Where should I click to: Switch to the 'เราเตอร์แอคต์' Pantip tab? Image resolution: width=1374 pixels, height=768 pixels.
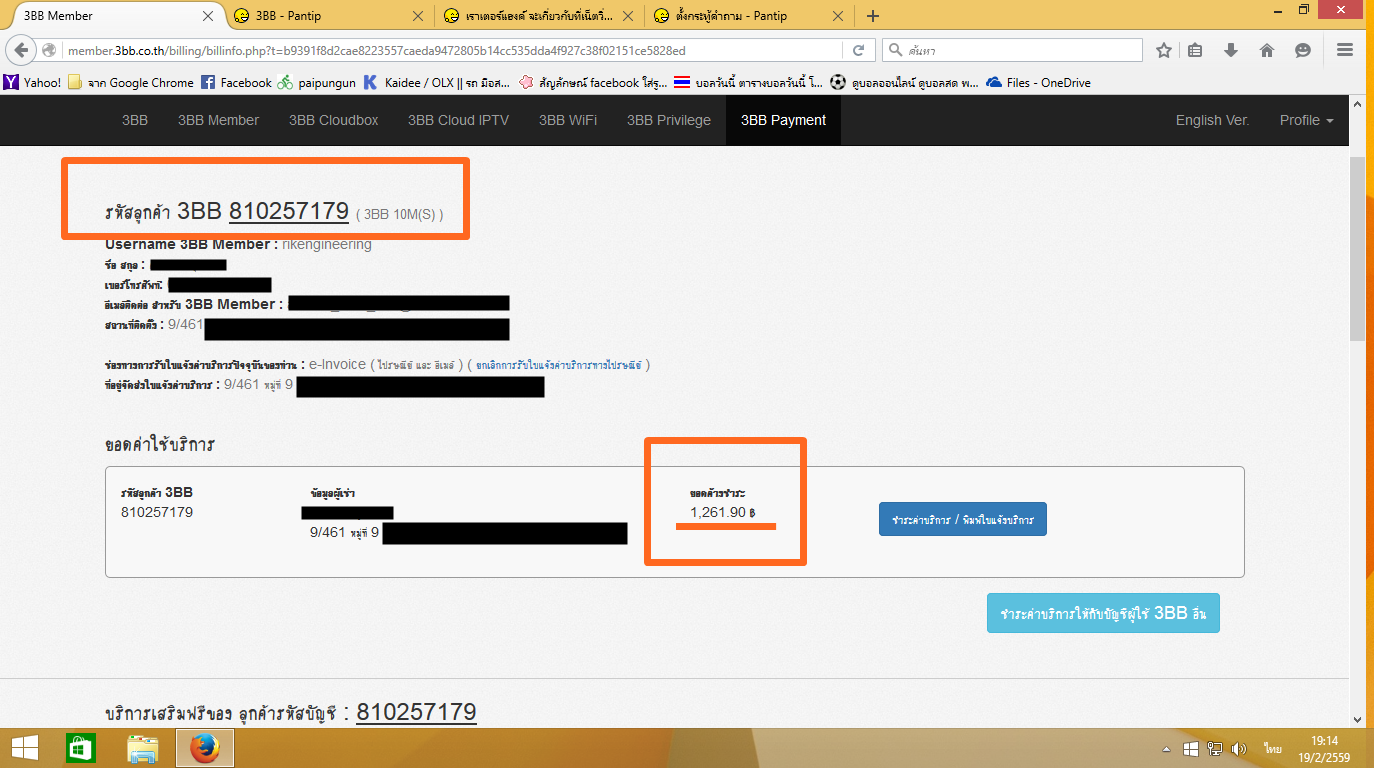coord(539,16)
